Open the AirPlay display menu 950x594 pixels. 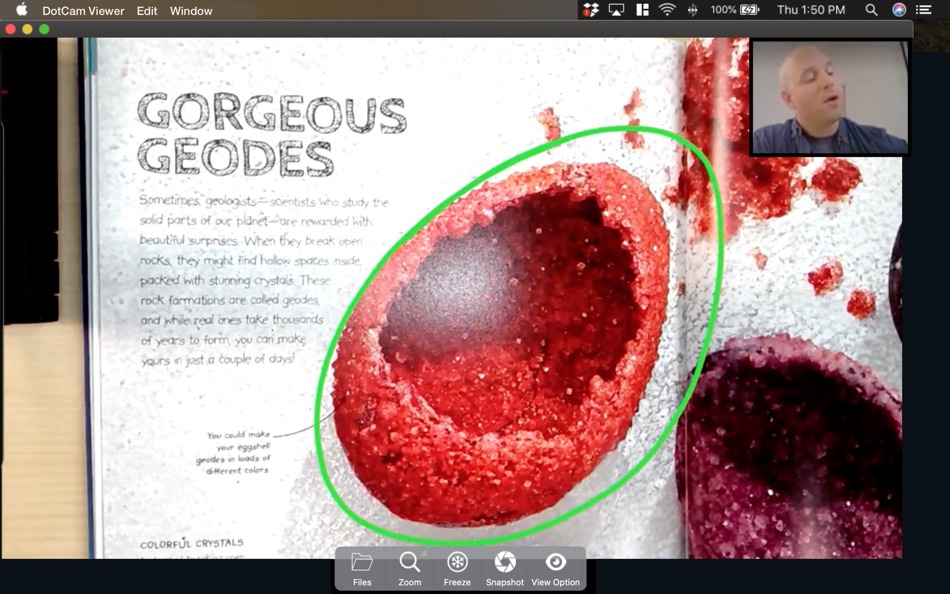(616, 10)
